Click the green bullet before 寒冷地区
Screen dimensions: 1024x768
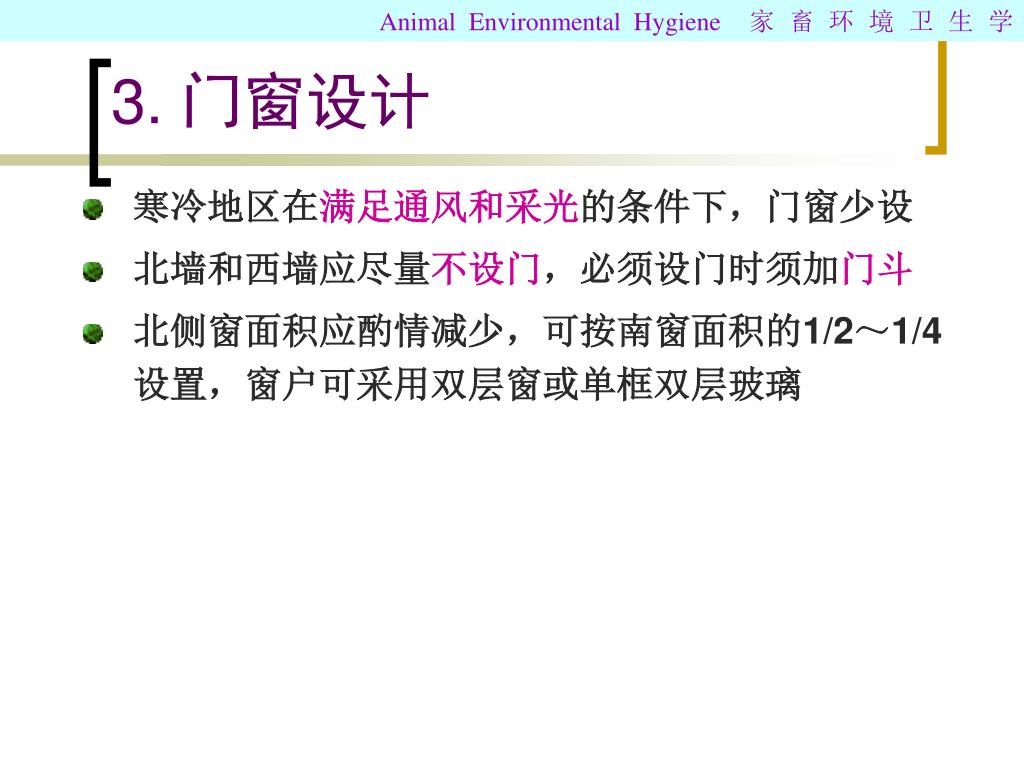click(93, 210)
